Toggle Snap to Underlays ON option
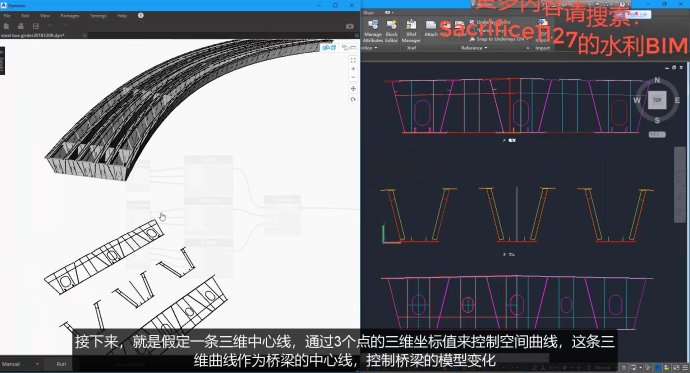This screenshot has width=690, height=373. pyautogui.click(x=498, y=39)
